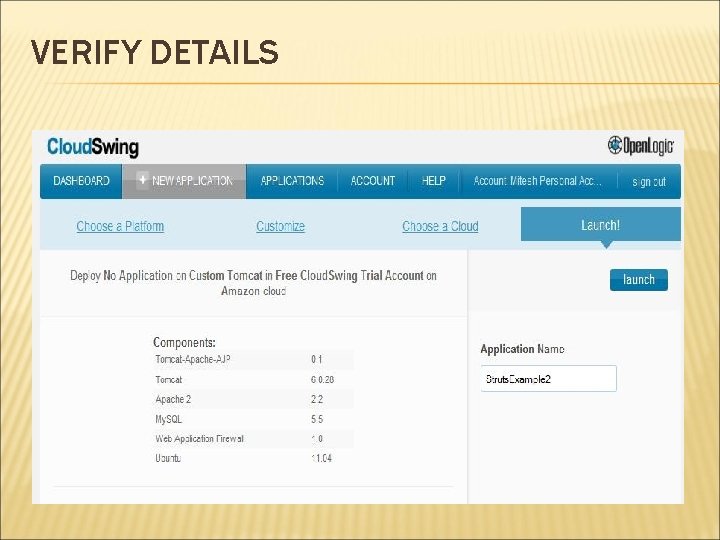720x540 pixels.
Task: Click the OpenLogic logo
Action: 641,146
